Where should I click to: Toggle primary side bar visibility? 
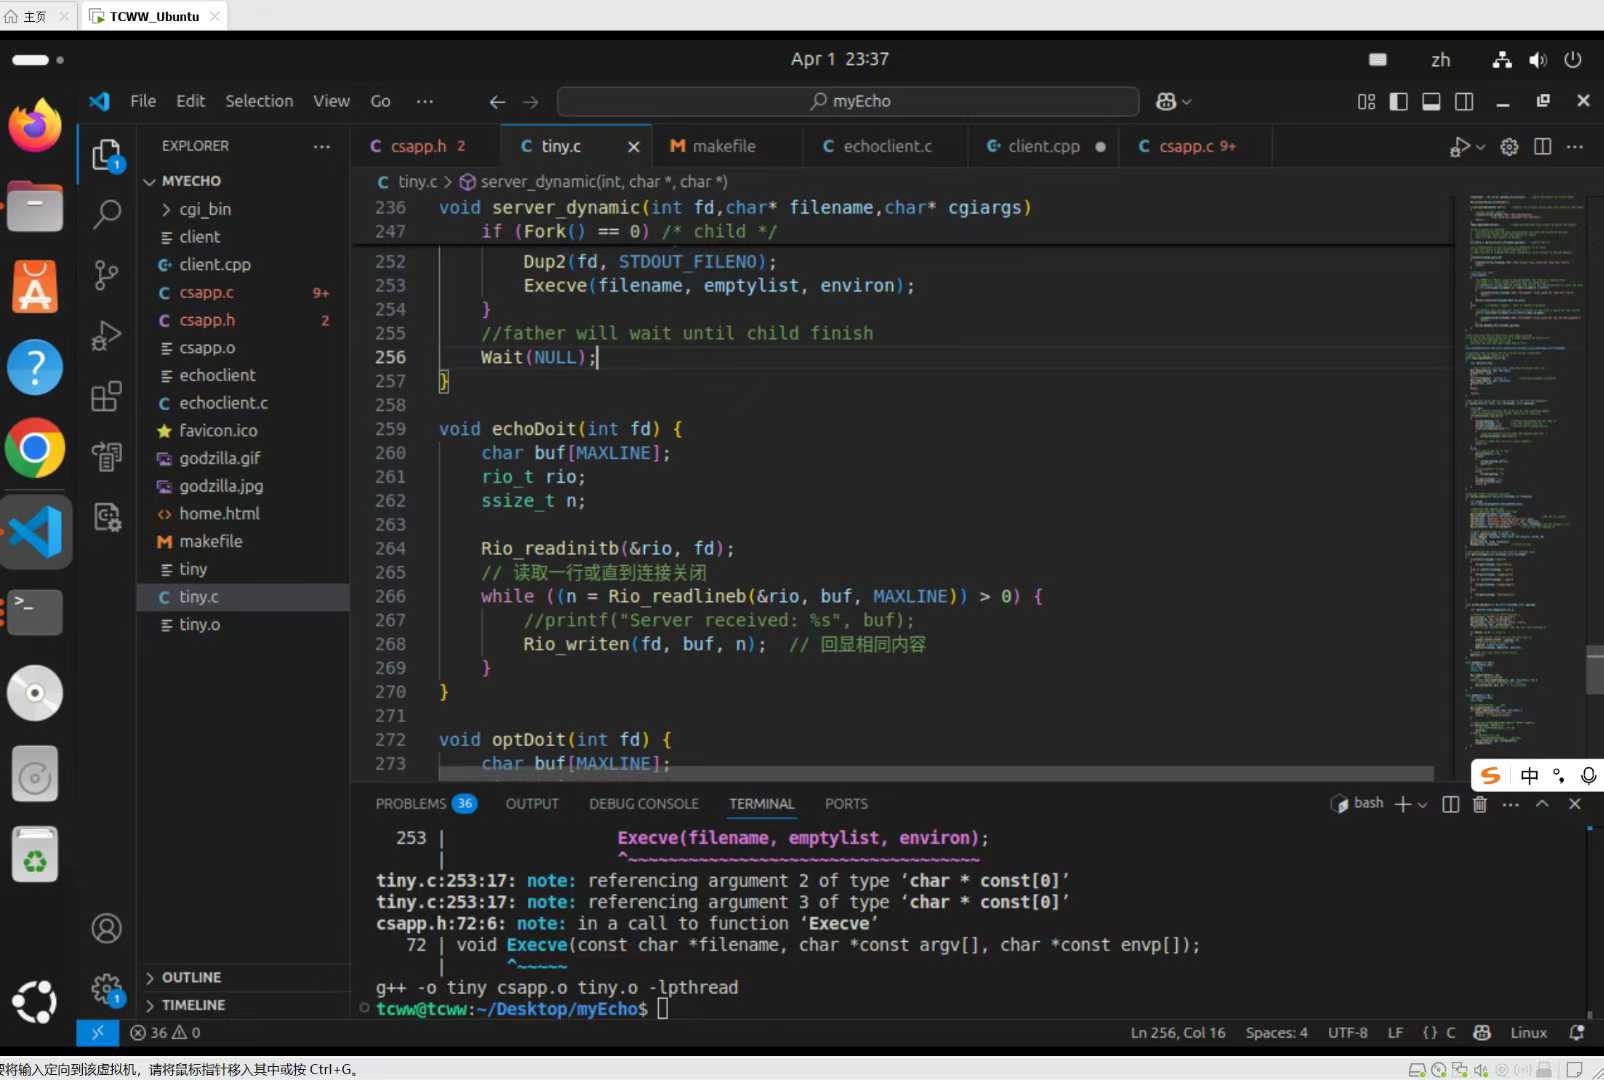[1399, 102]
